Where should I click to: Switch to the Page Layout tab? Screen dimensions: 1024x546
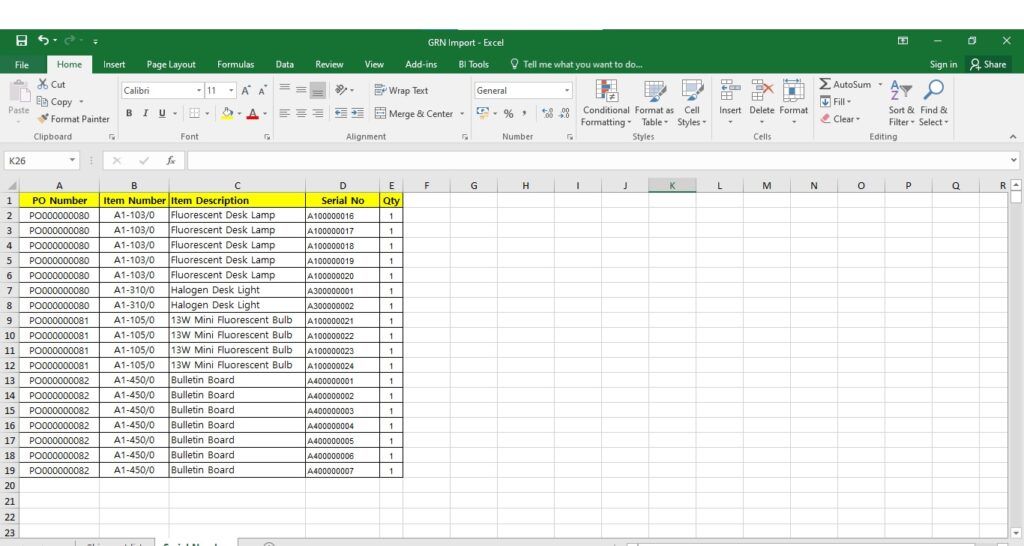point(171,65)
